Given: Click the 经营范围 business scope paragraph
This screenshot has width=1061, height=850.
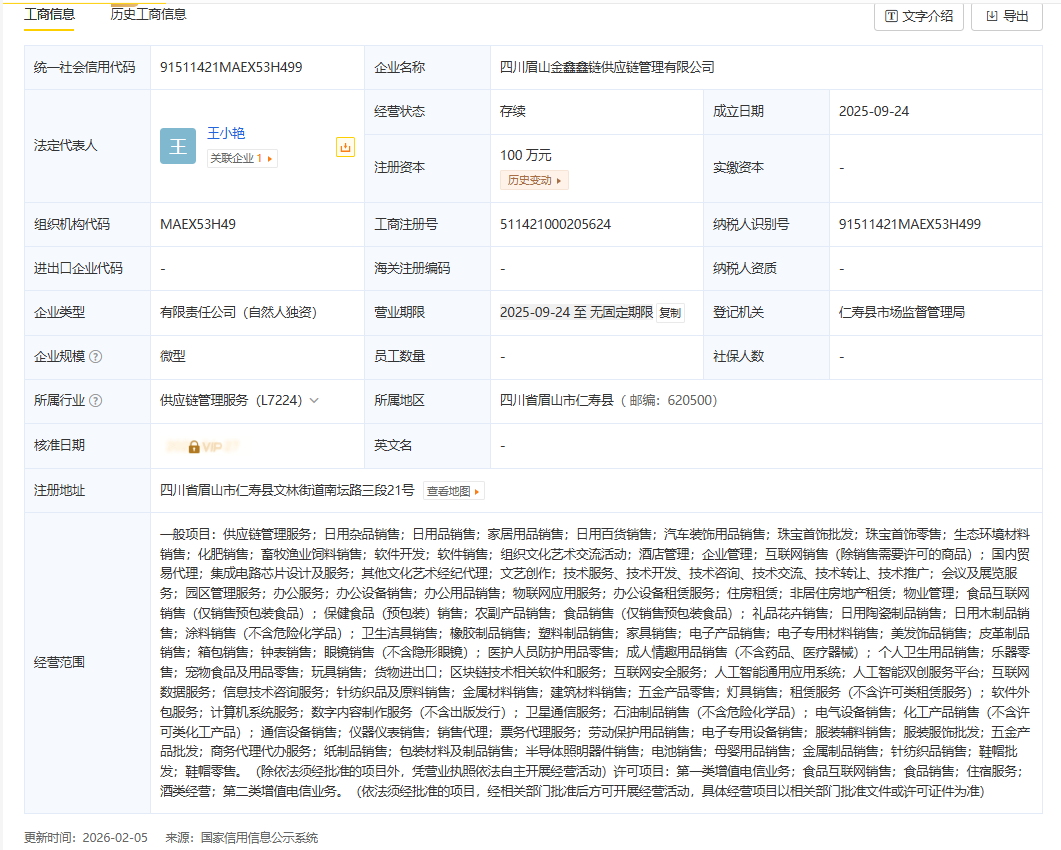Looking at the screenshot, I should point(595,663).
